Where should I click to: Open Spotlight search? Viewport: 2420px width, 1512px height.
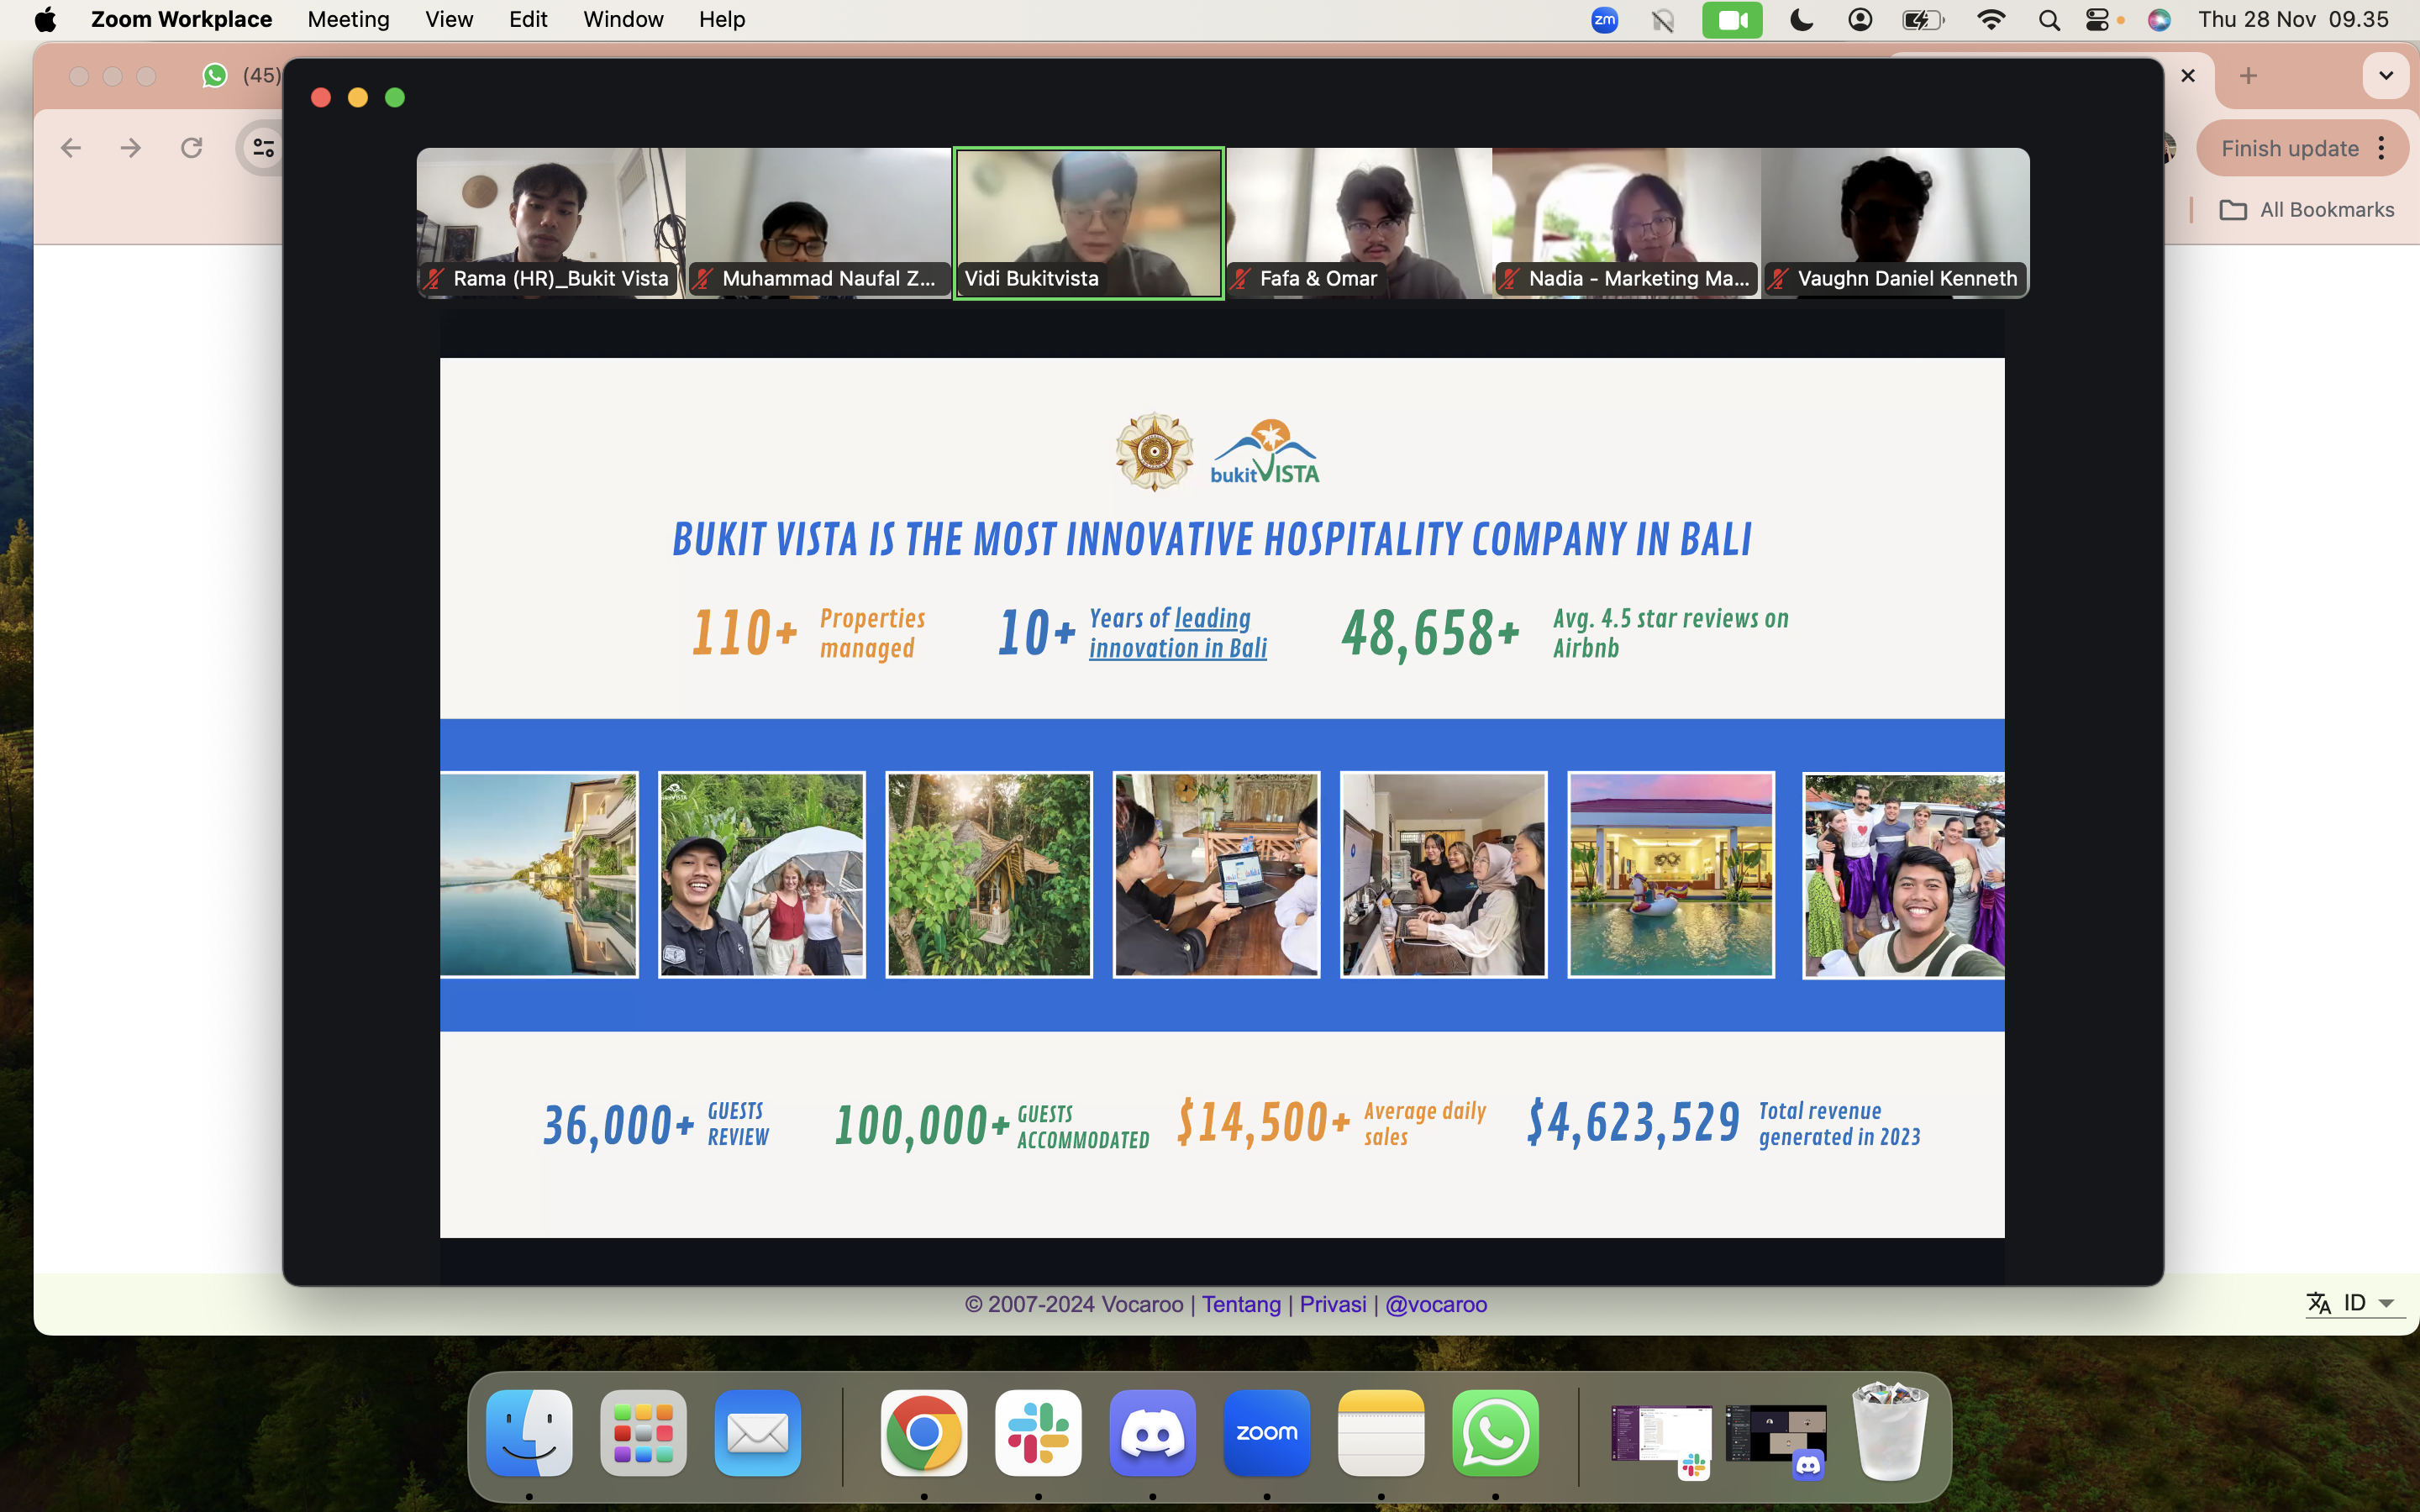coord(2049,20)
